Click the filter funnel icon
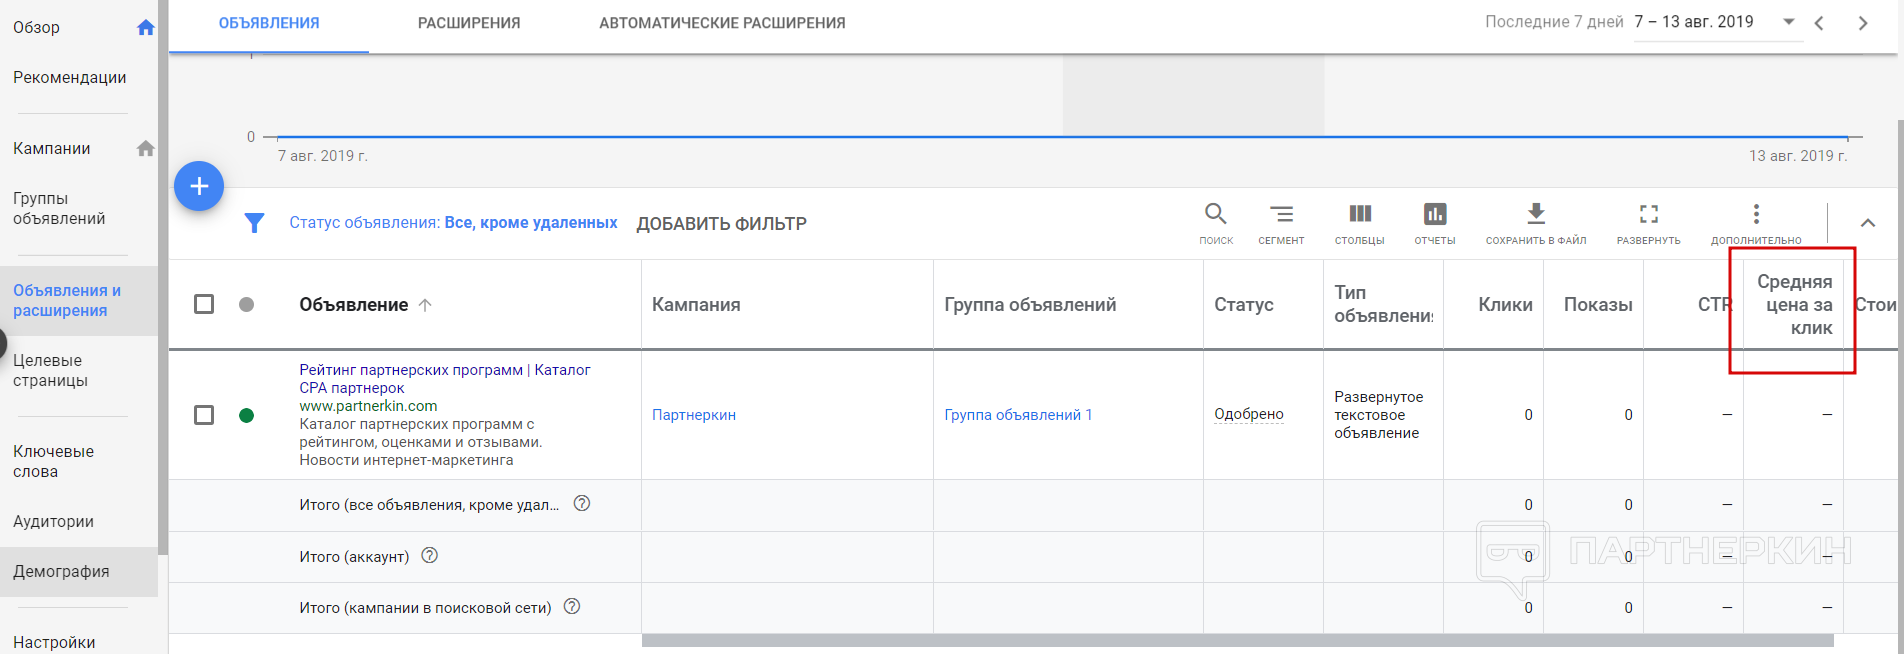Screen dimensions: 1904x654 [255, 223]
